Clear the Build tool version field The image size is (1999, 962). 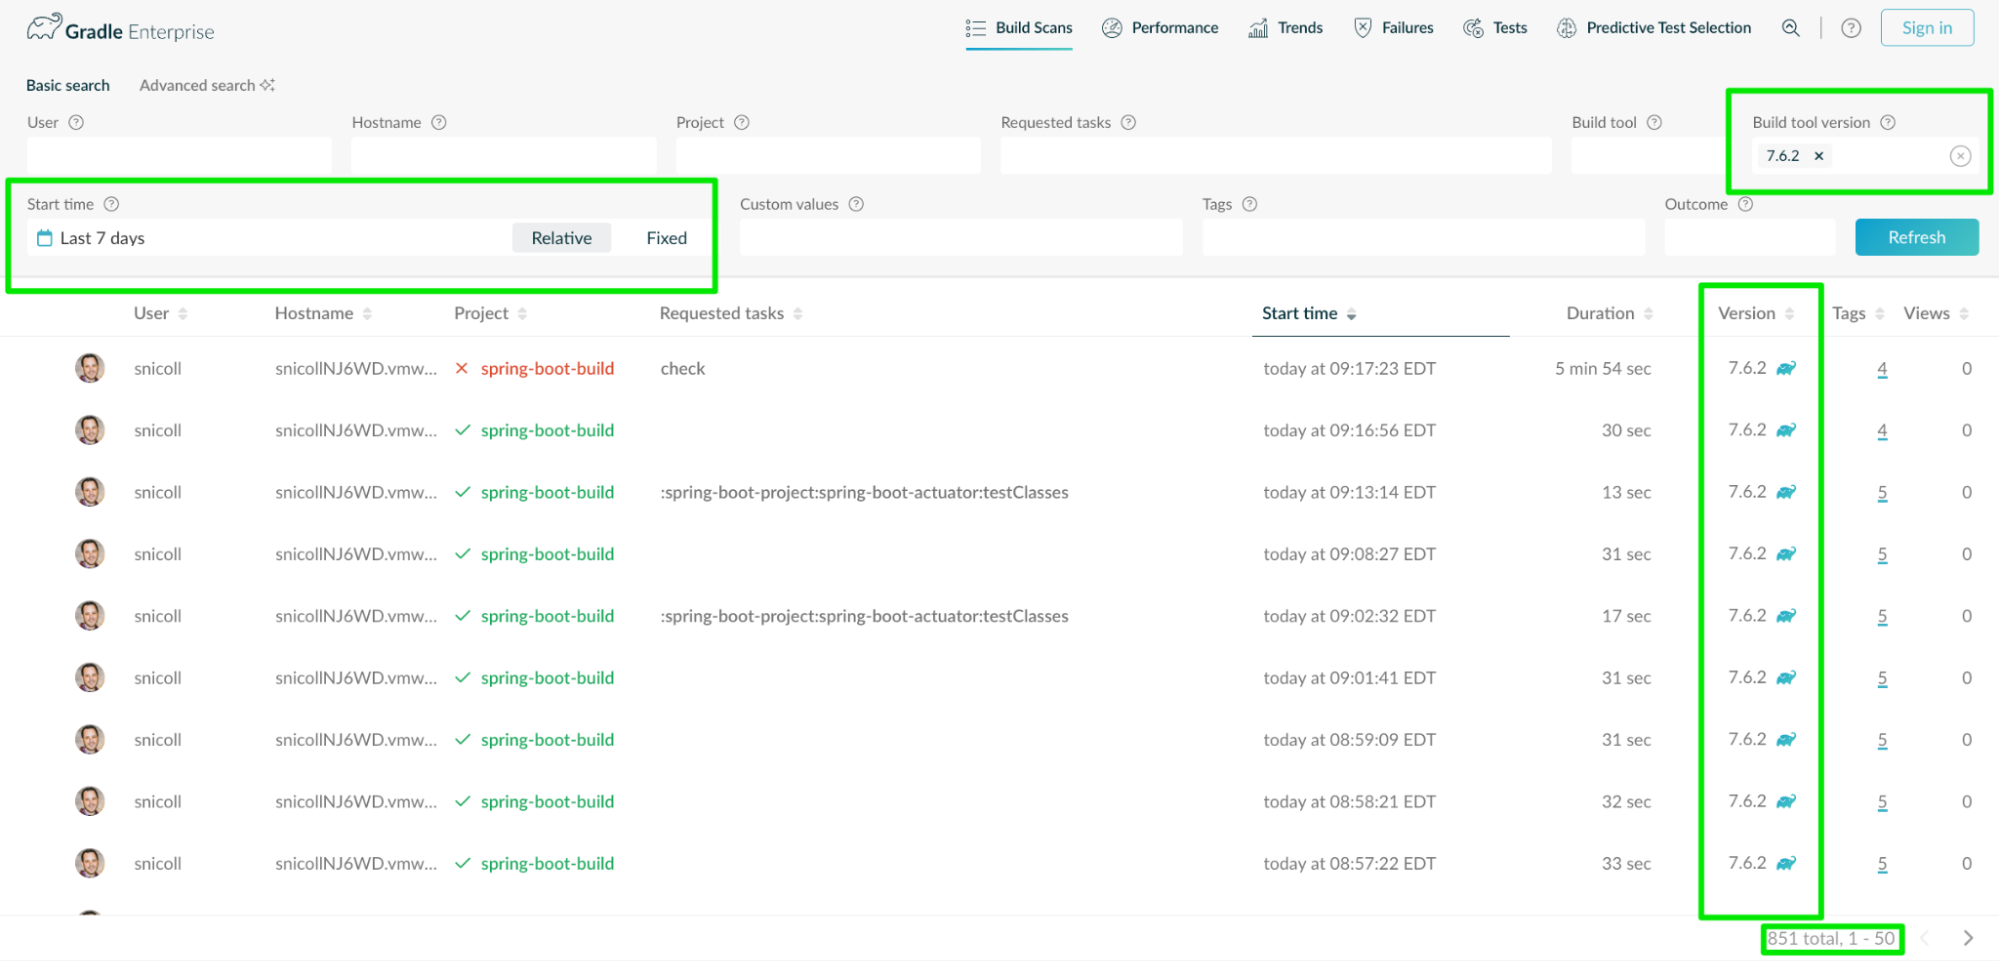[x=1960, y=156]
